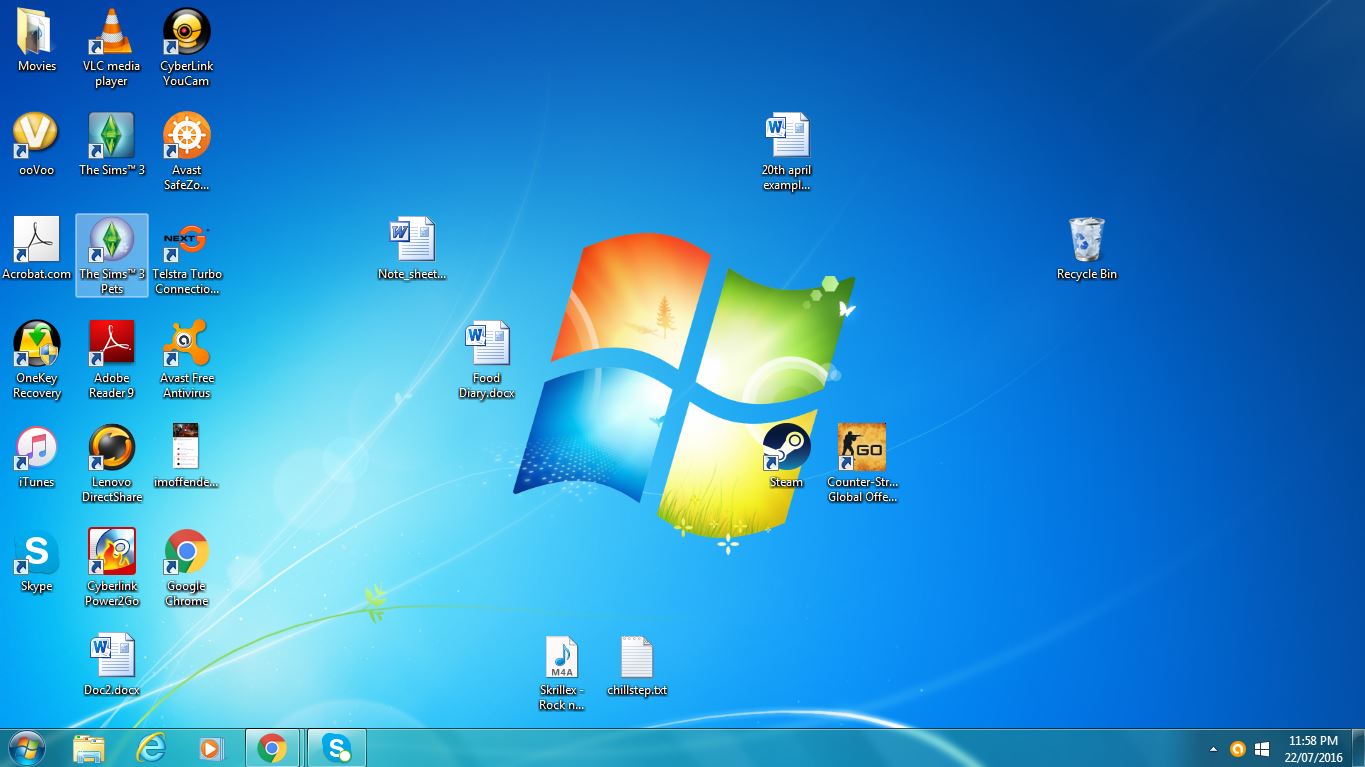Image resolution: width=1365 pixels, height=767 pixels.
Task: Select the 20th april example document
Action: (787, 152)
